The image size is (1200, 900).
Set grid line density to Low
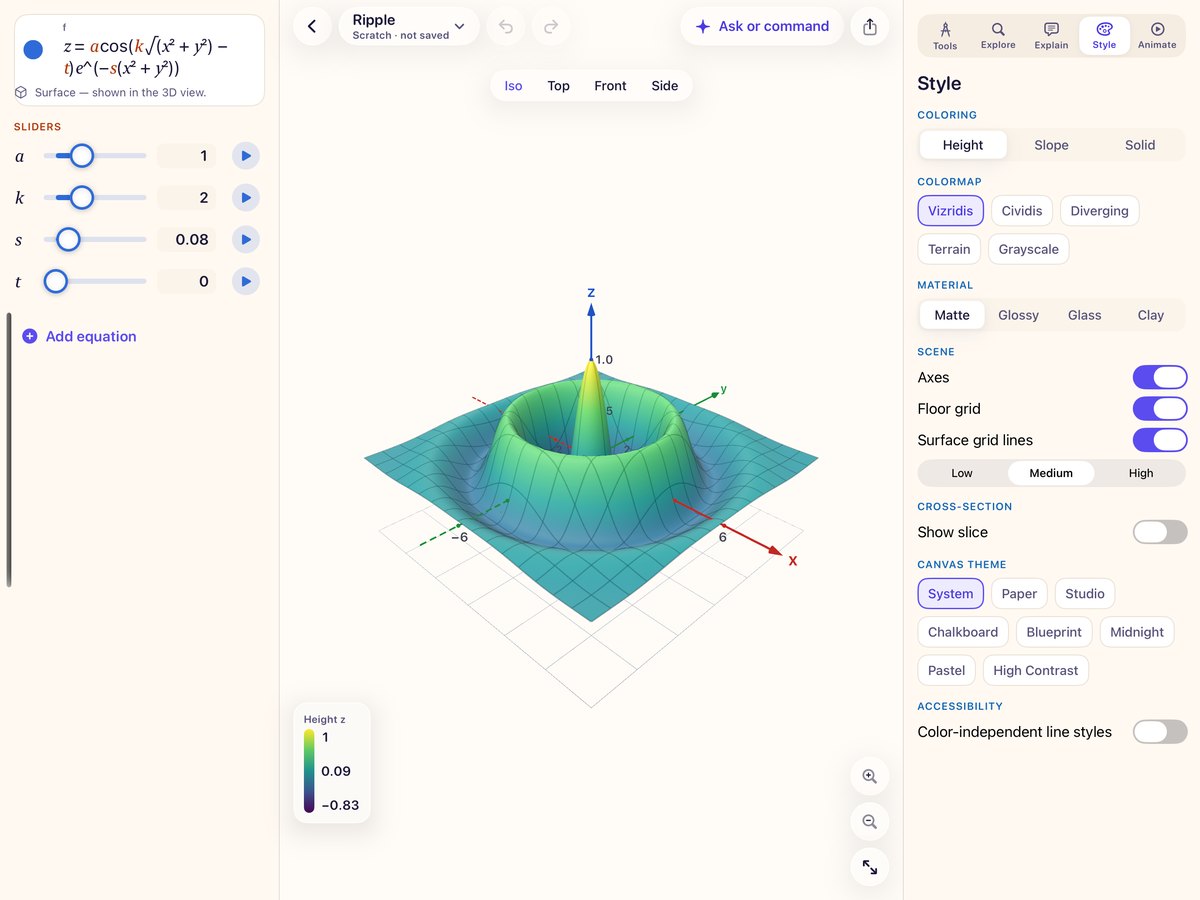[x=962, y=473]
